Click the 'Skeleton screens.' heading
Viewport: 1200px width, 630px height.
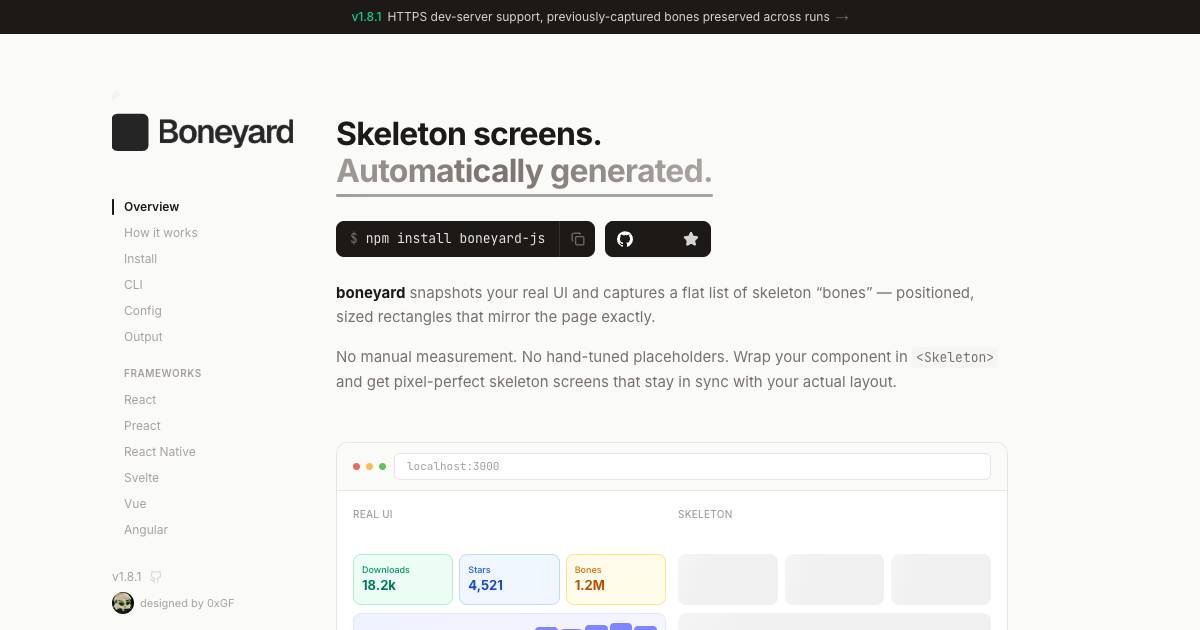(x=469, y=133)
